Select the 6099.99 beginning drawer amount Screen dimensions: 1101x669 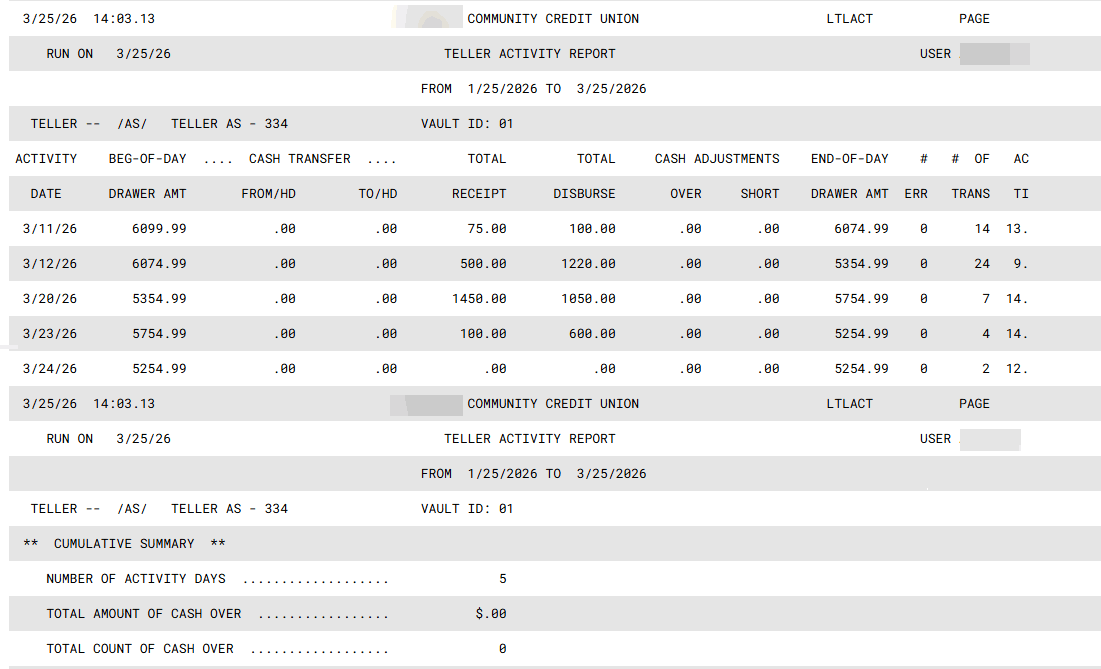tap(159, 229)
